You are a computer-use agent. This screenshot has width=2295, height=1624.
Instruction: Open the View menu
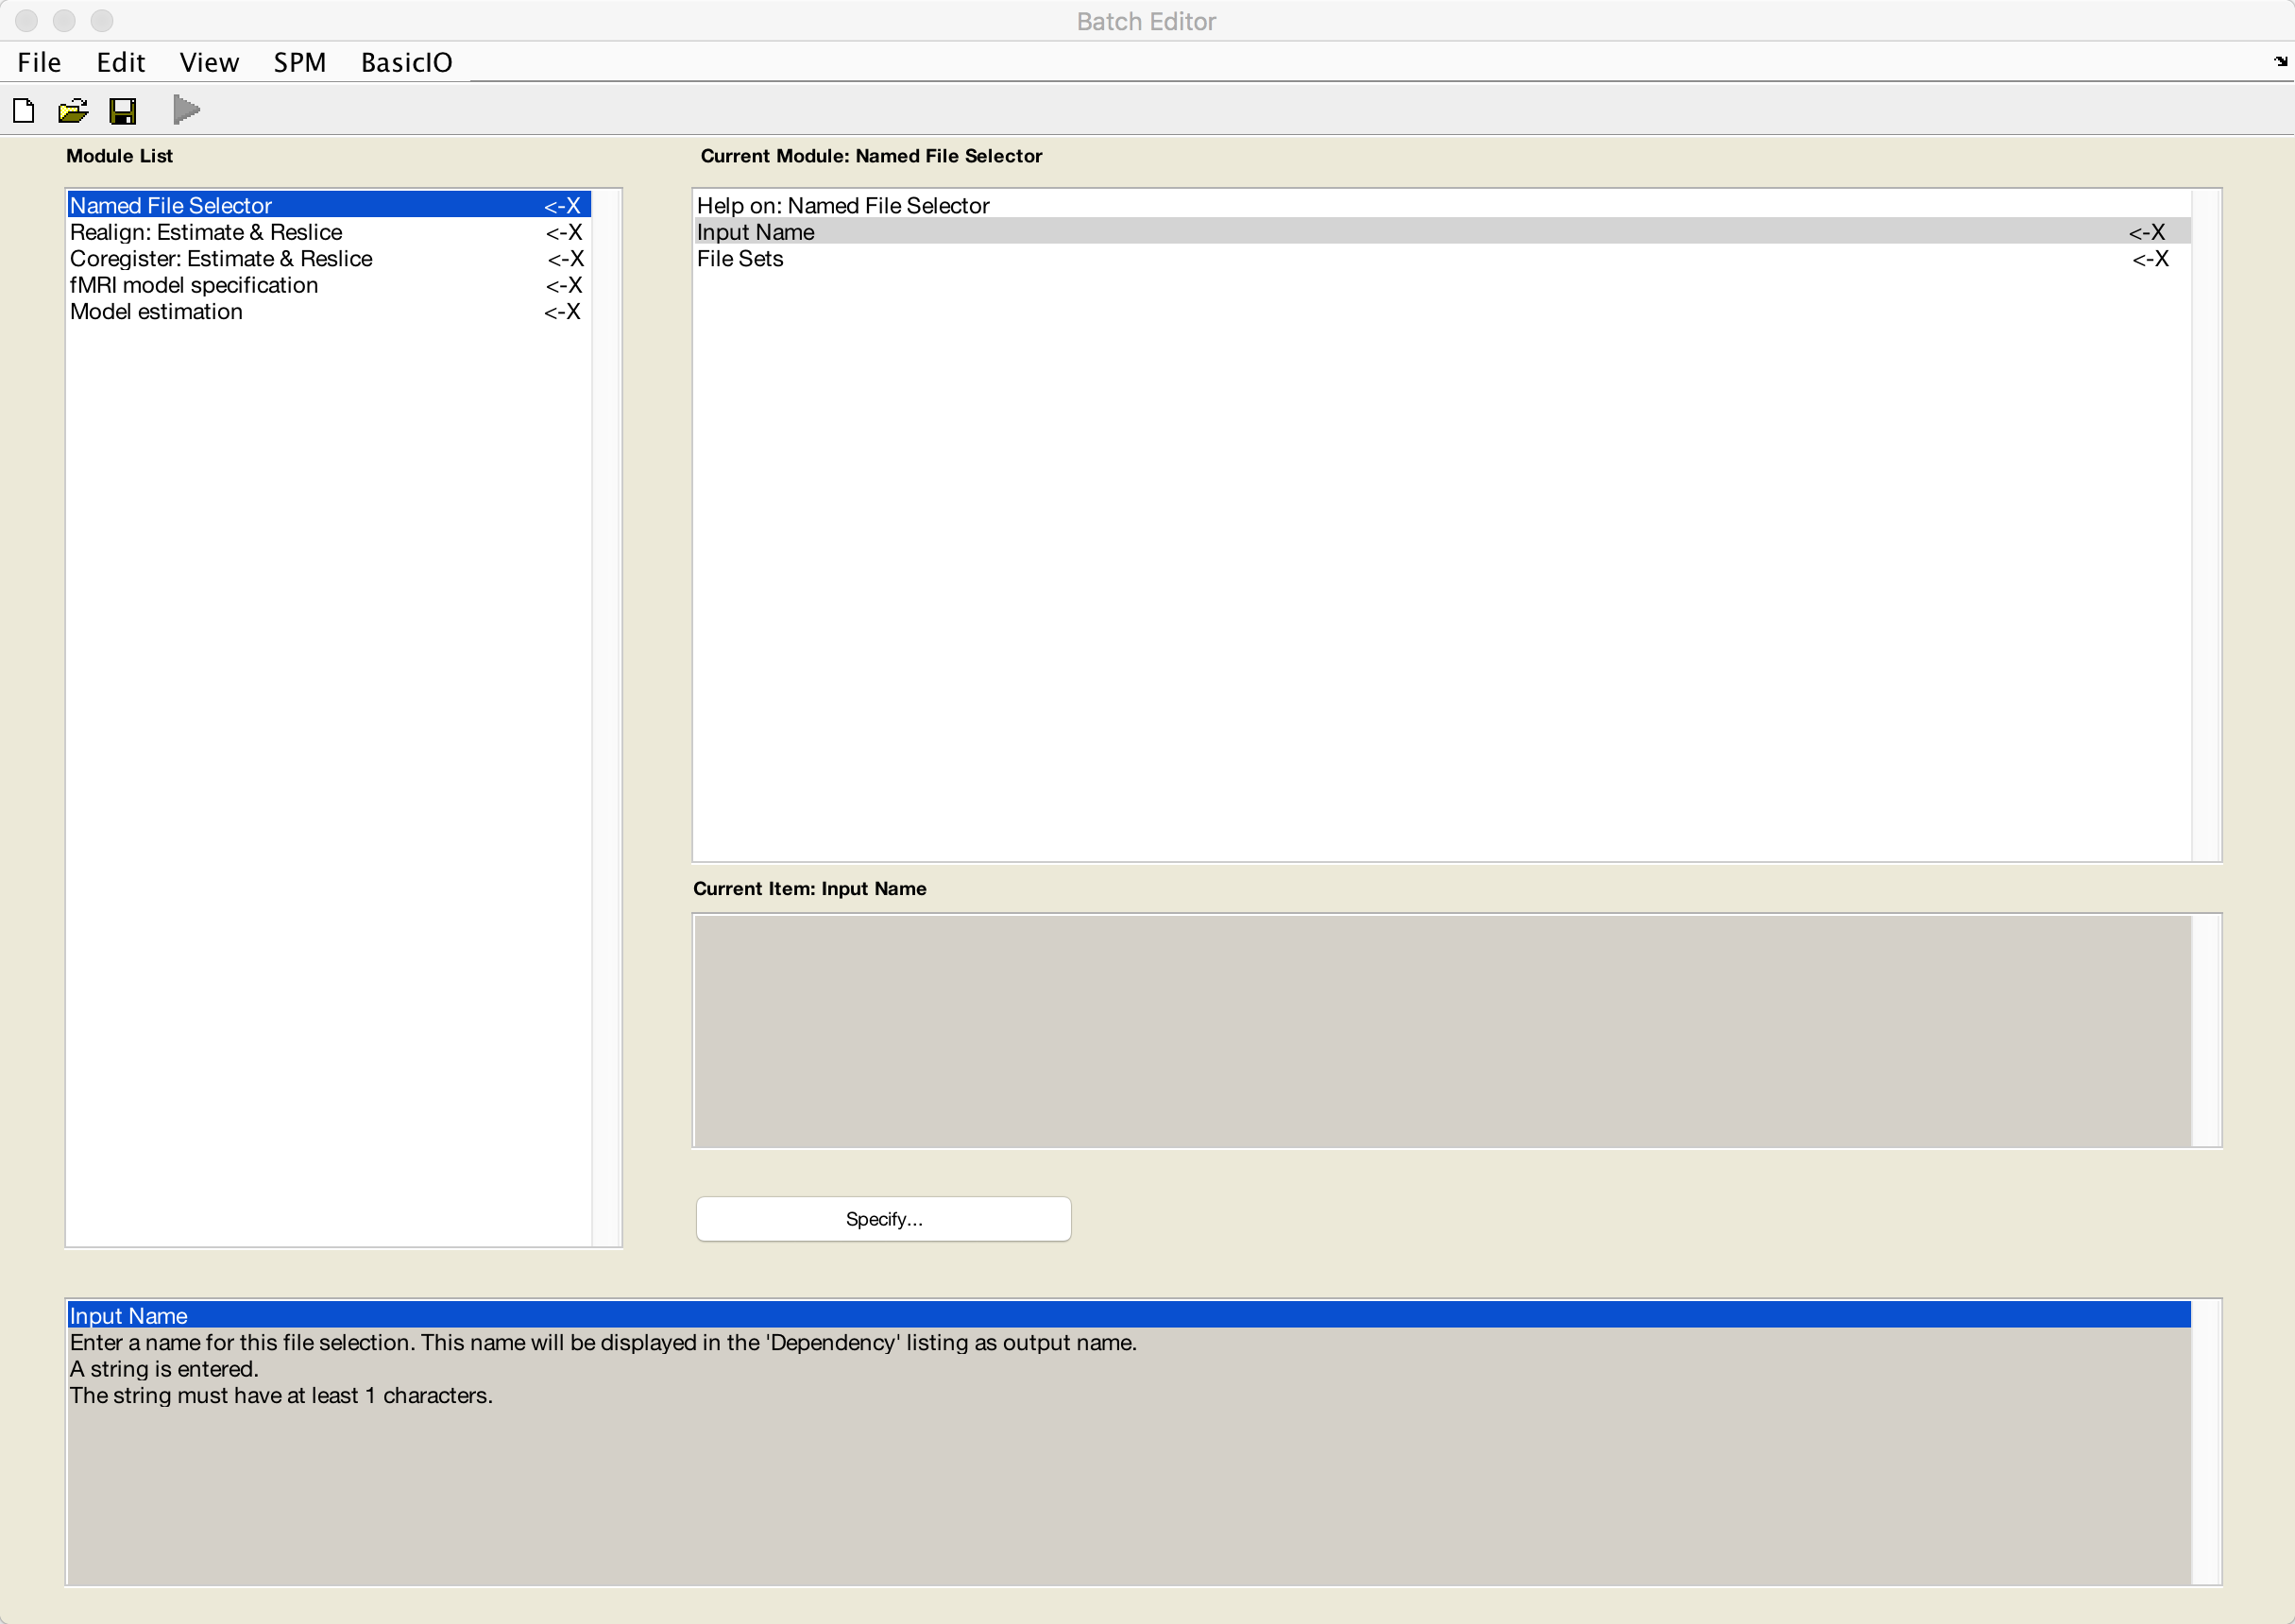pyautogui.click(x=209, y=62)
